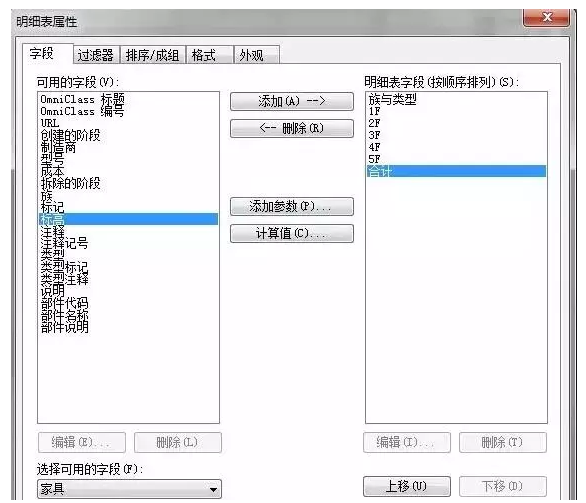Click the 编辑(I)... button under schedule fields
The width and height of the screenshot is (586, 503).
tap(407, 442)
